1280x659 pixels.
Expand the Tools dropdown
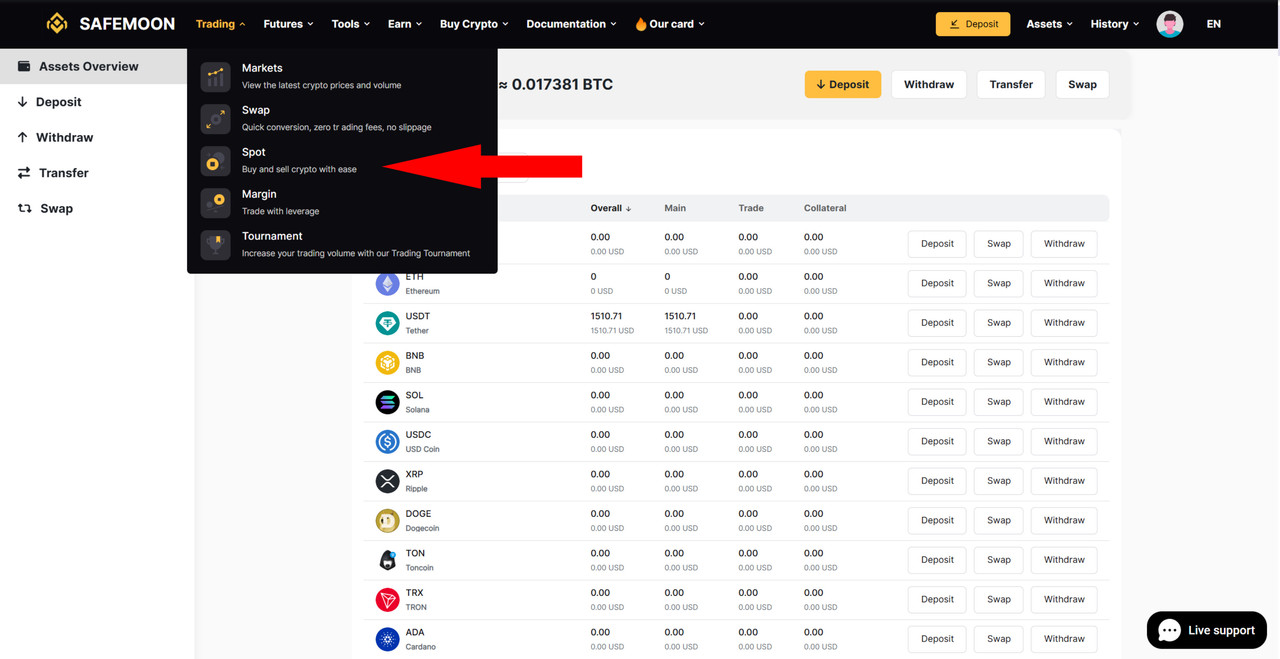tap(351, 24)
